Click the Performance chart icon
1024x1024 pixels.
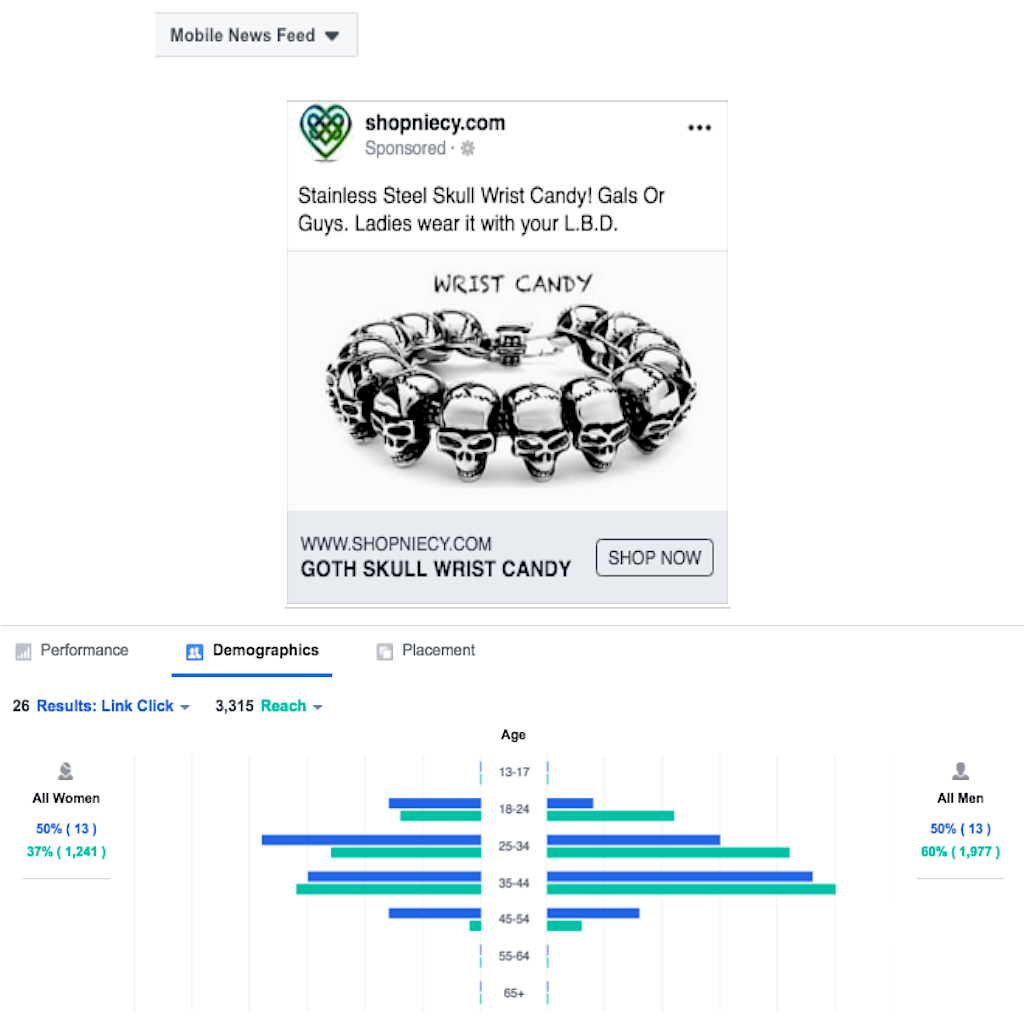pyautogui.click(x=23, y=652)
